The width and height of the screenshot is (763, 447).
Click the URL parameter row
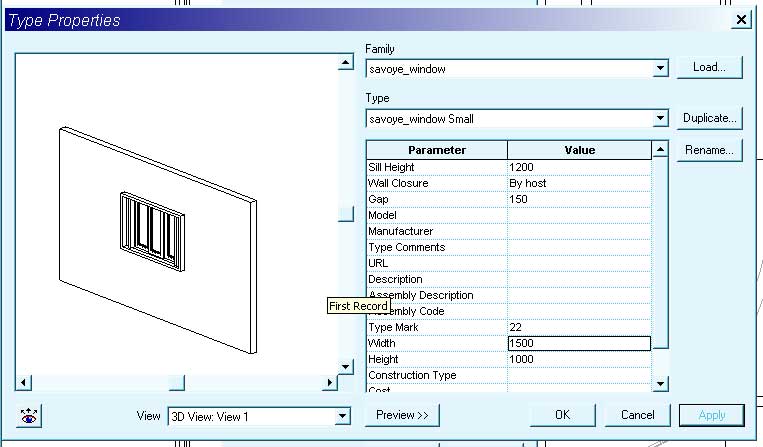coord(509,264)
